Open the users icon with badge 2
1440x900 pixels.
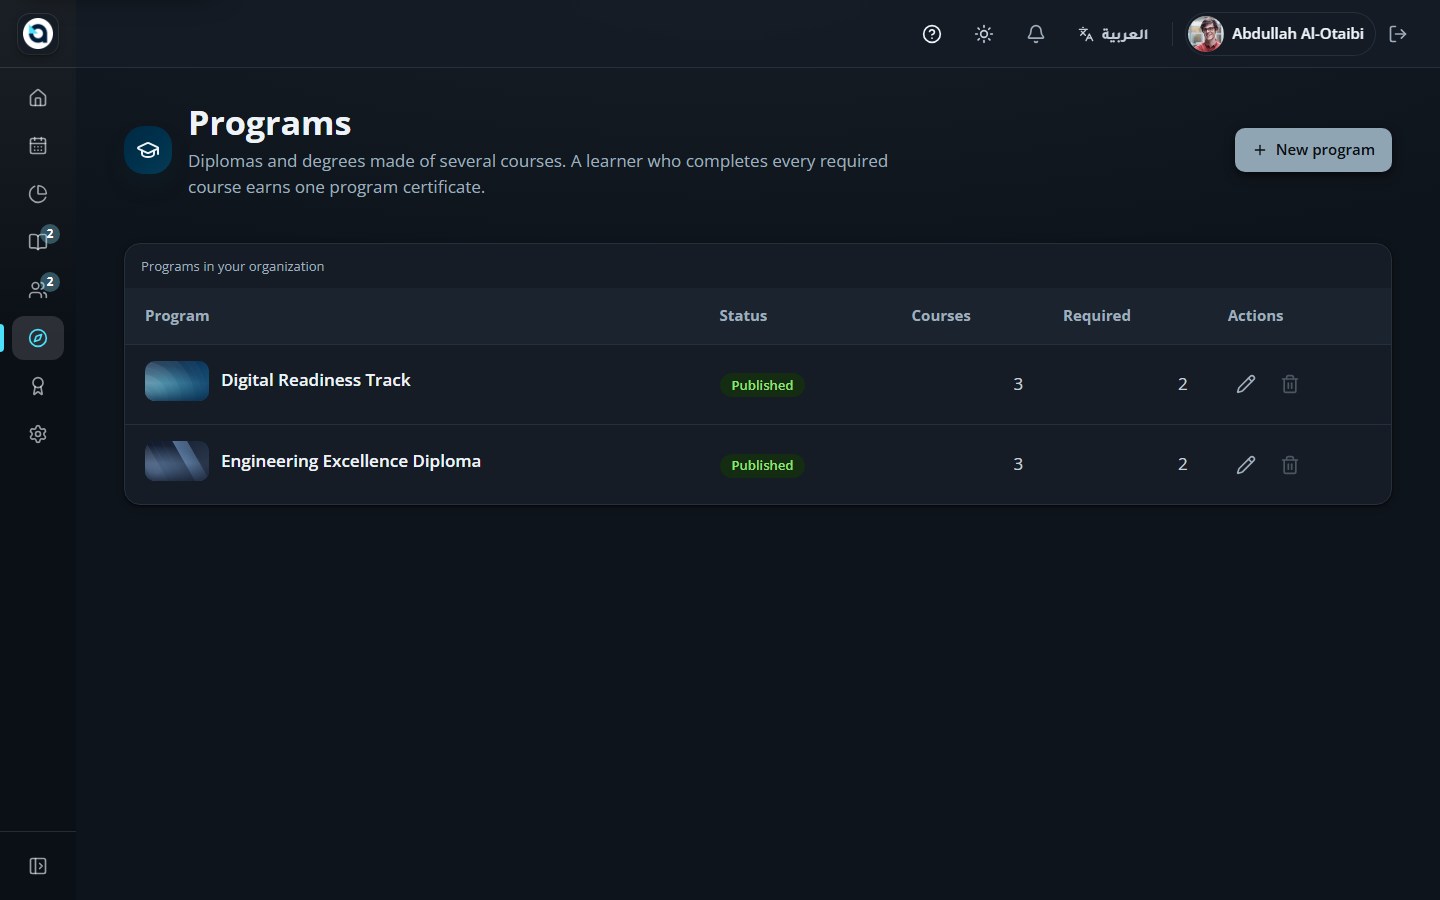click(x=38, y=290)
